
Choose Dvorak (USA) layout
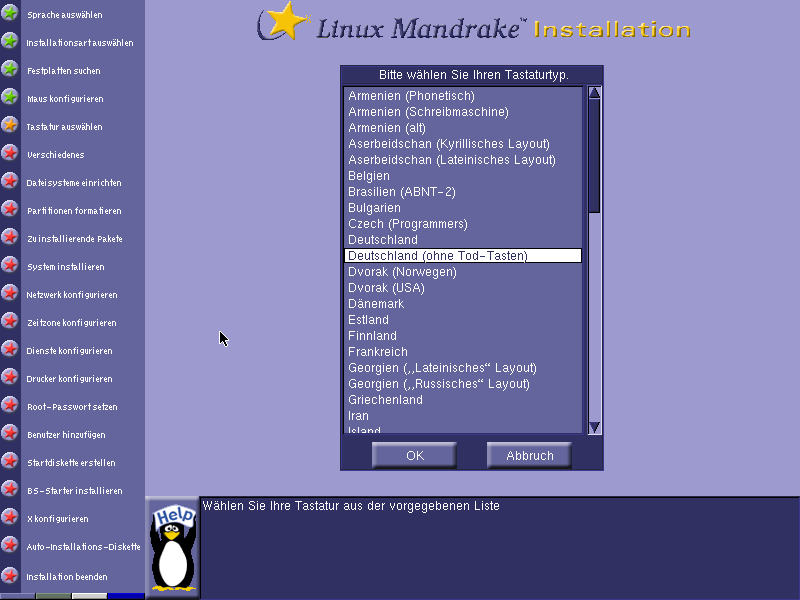coord(463,288)
